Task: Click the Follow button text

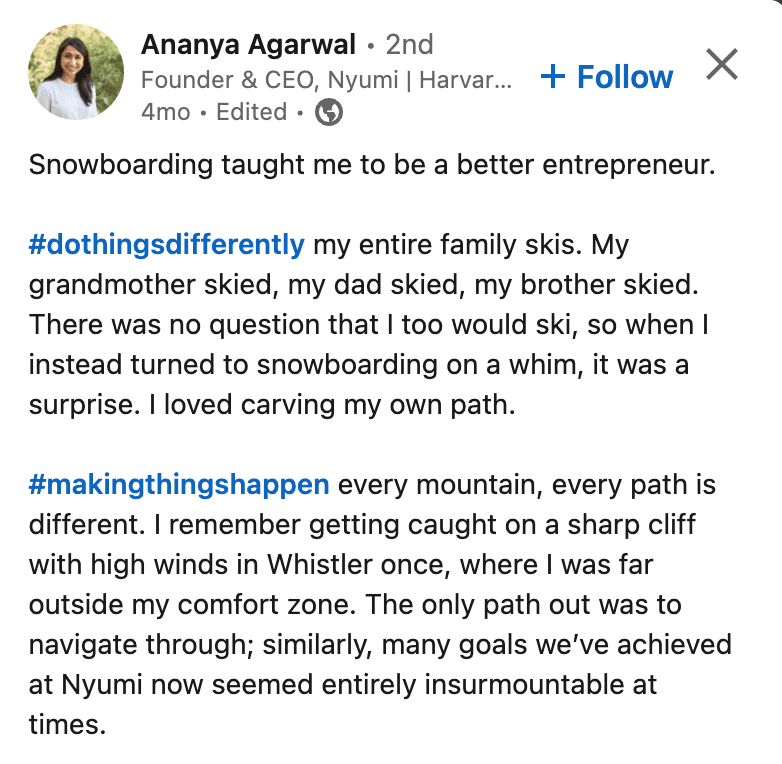Action: [x=625, y=77]
